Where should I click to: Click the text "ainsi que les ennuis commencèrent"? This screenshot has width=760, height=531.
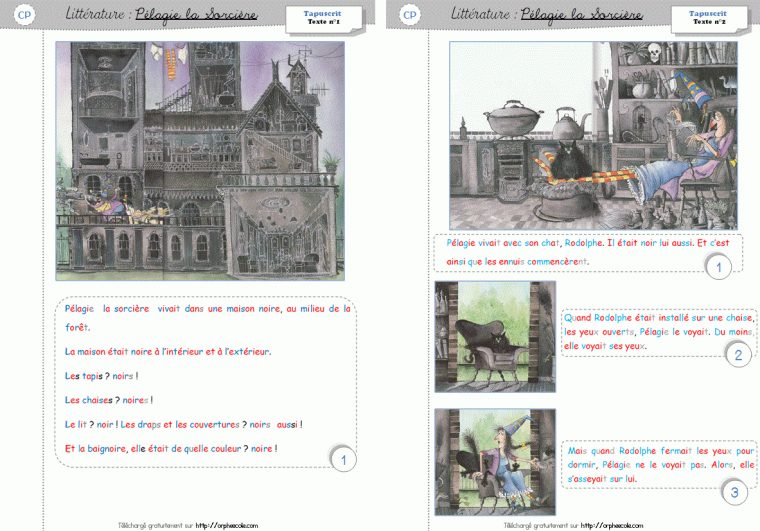point(517,262)
